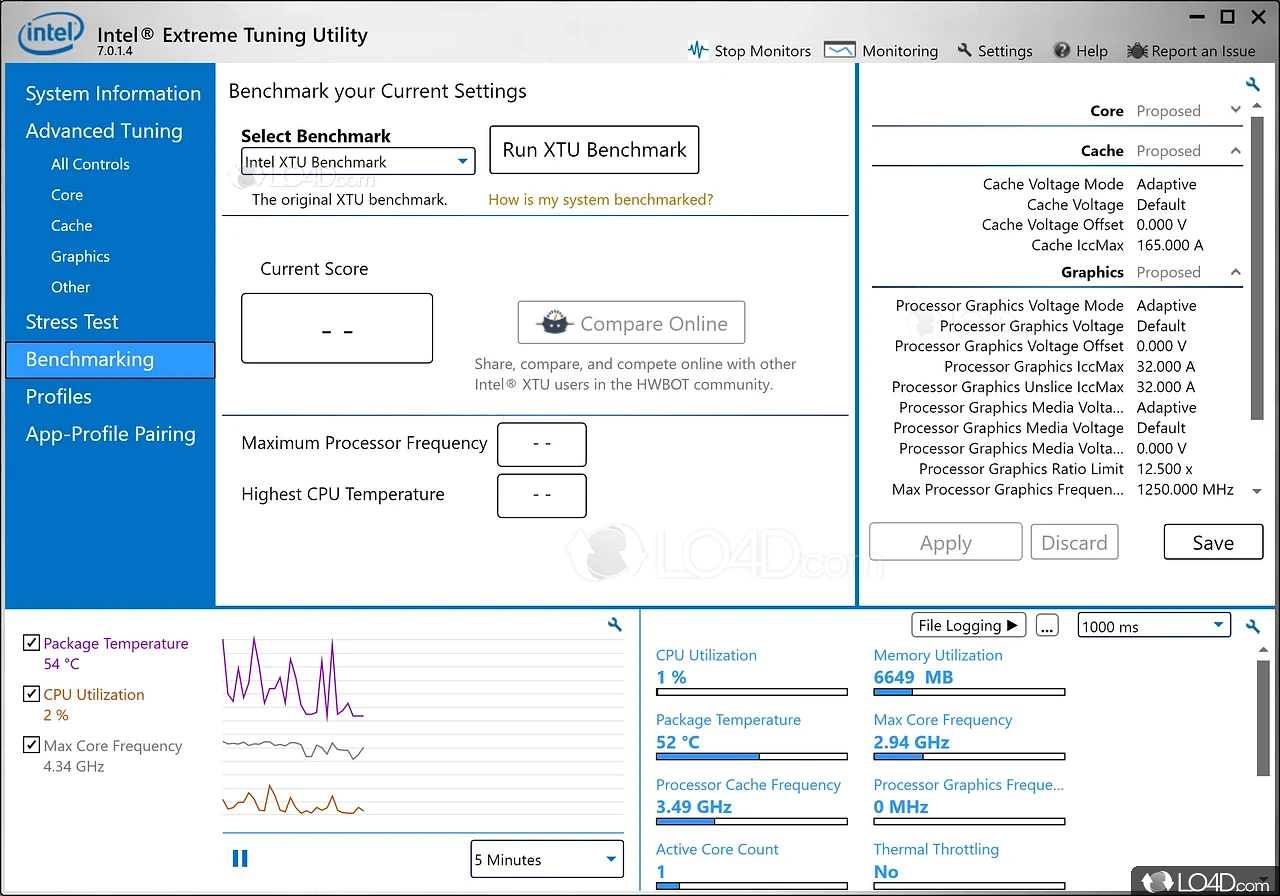Click the Discard button
The width and height of the screenshot is (1280, 896).
click(1074, 542)
